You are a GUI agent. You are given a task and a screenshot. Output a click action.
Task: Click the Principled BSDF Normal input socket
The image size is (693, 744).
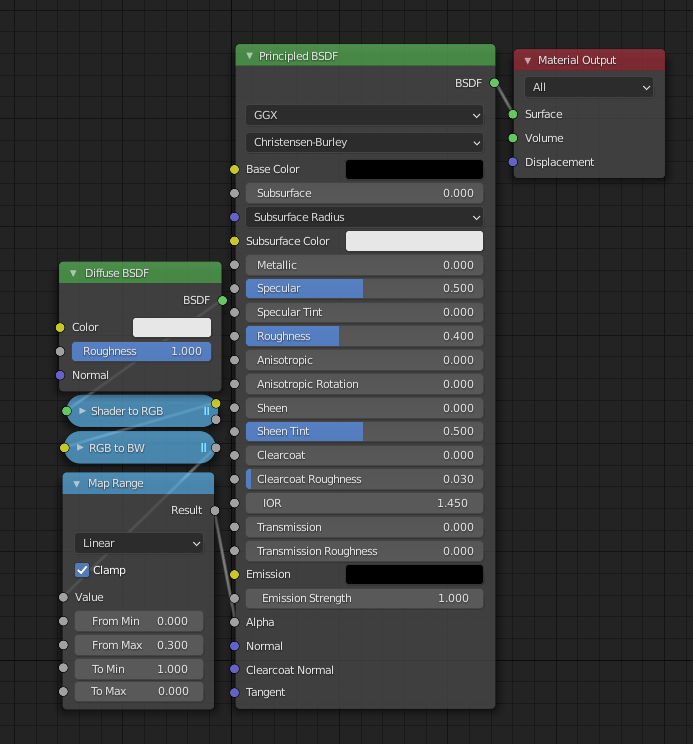234,646
